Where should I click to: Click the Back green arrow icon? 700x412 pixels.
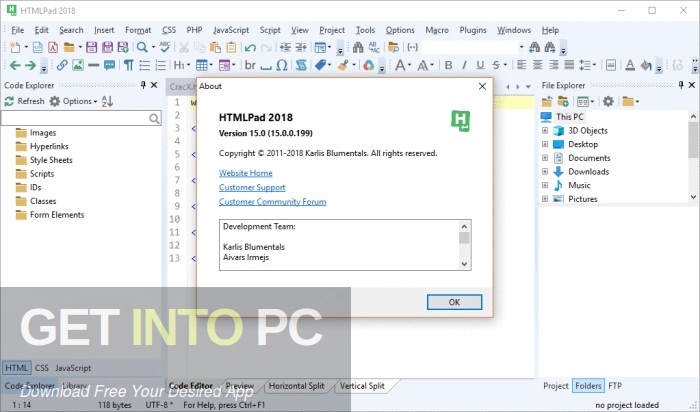pyautogui.click(x=15, y=66)
